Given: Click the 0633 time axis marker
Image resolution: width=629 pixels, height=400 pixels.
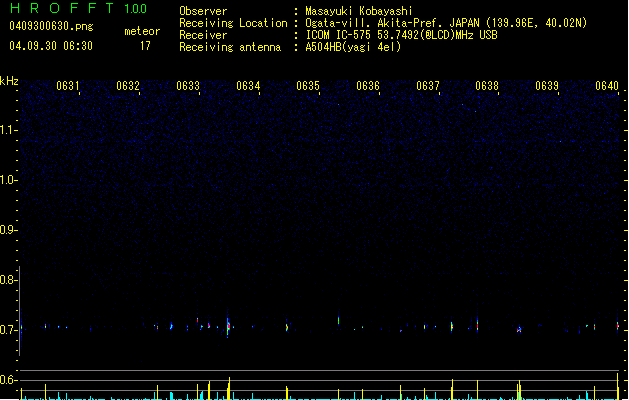Looking at the screenshot, I should [188, 86].
